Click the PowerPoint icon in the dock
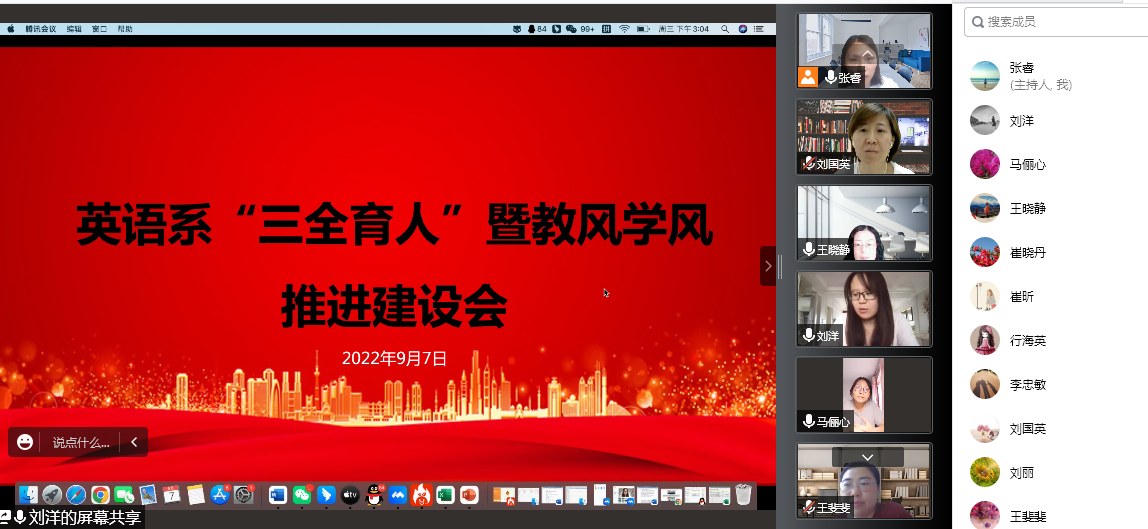This screenshot has width=1148, height=529. [469, 495]
